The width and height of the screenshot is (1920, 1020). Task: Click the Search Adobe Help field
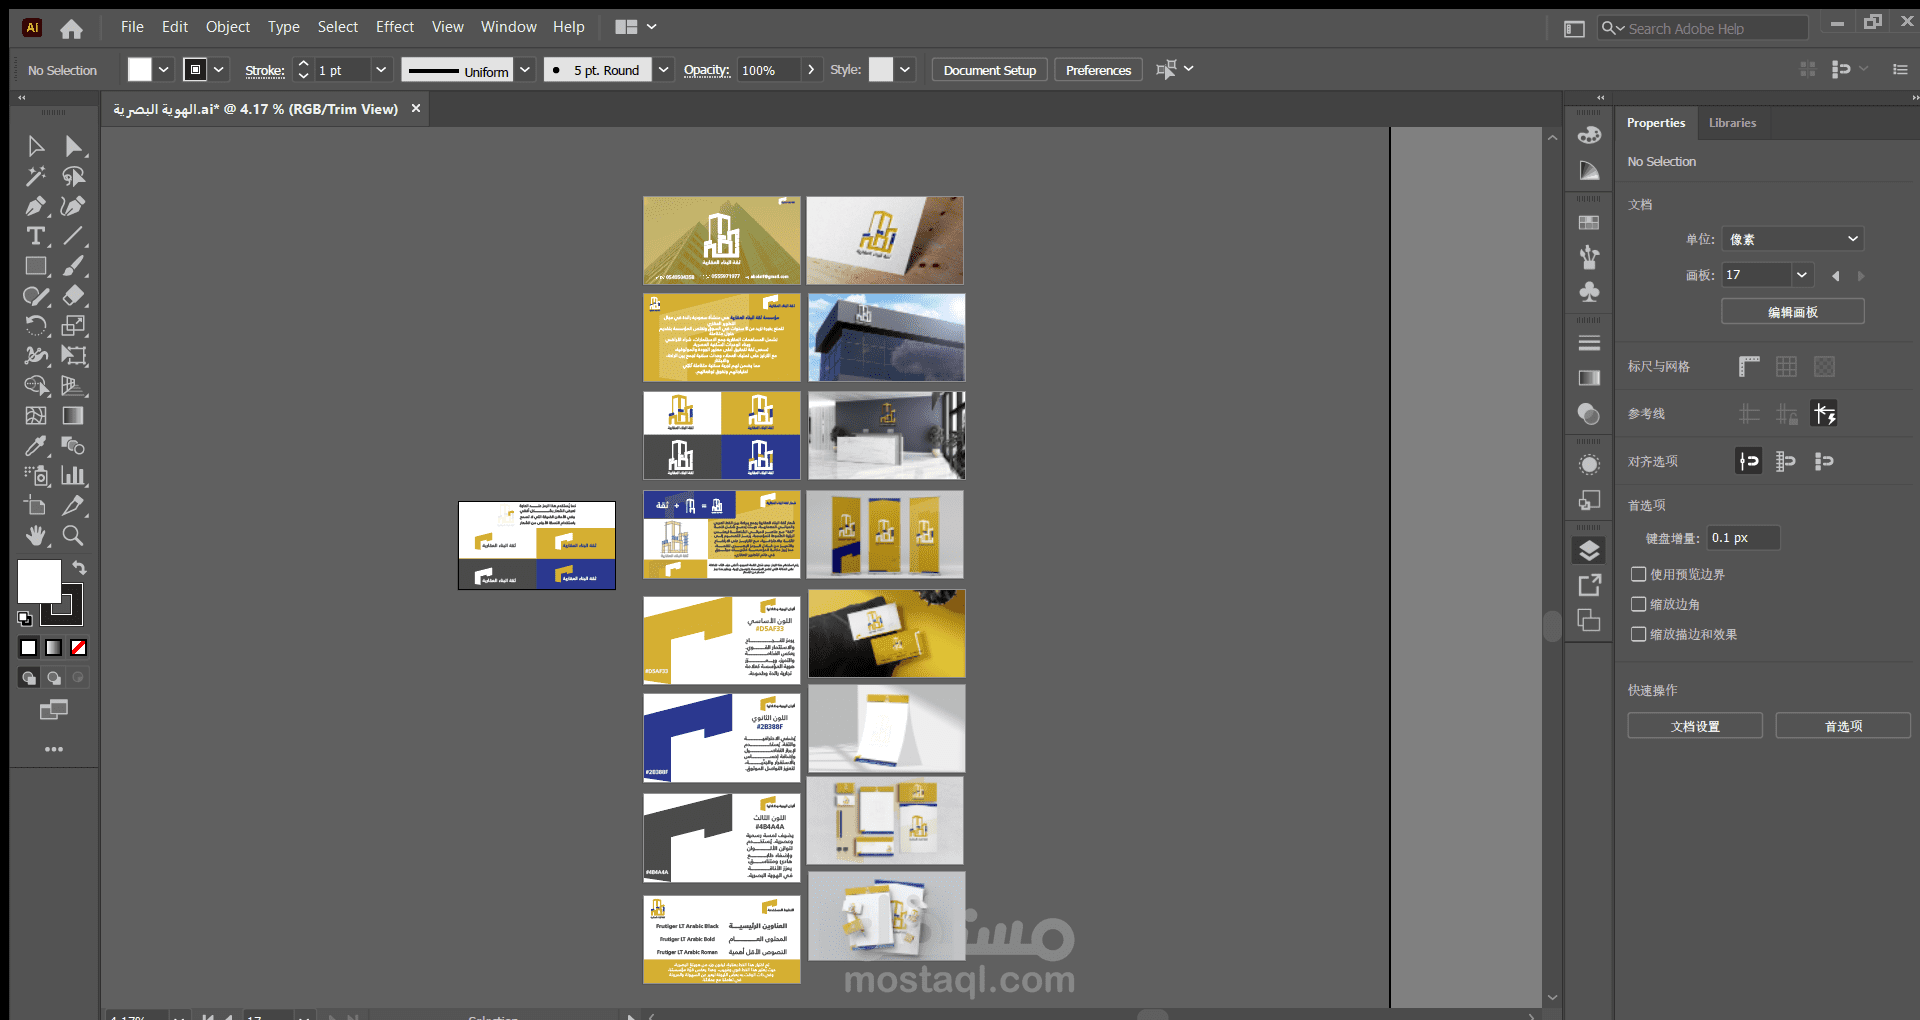tap(1704, 29)
